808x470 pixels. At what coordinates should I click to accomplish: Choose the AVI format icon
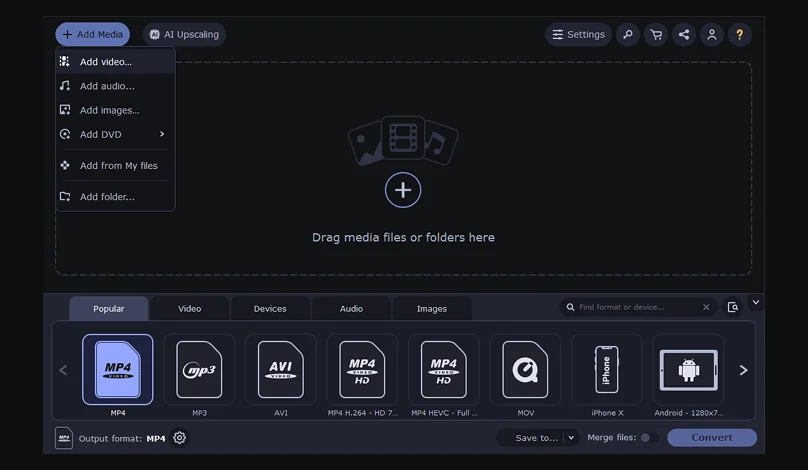coord(280,370)
